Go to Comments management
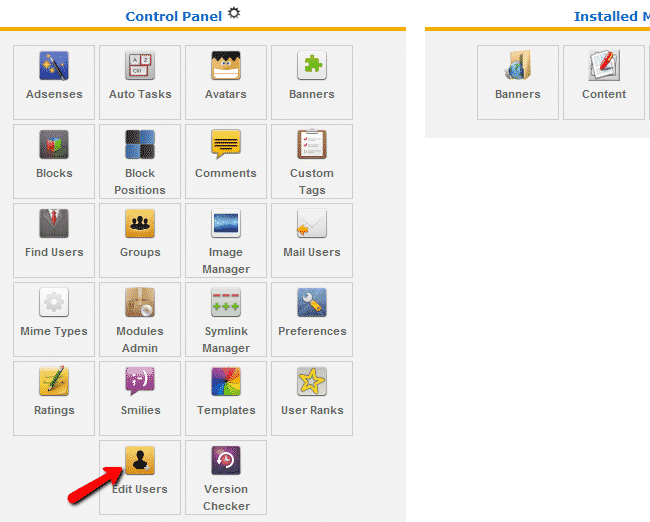Image resolution: width=650 pixels, height=522 pixels. pyautogui.click(x=226, y=160)
